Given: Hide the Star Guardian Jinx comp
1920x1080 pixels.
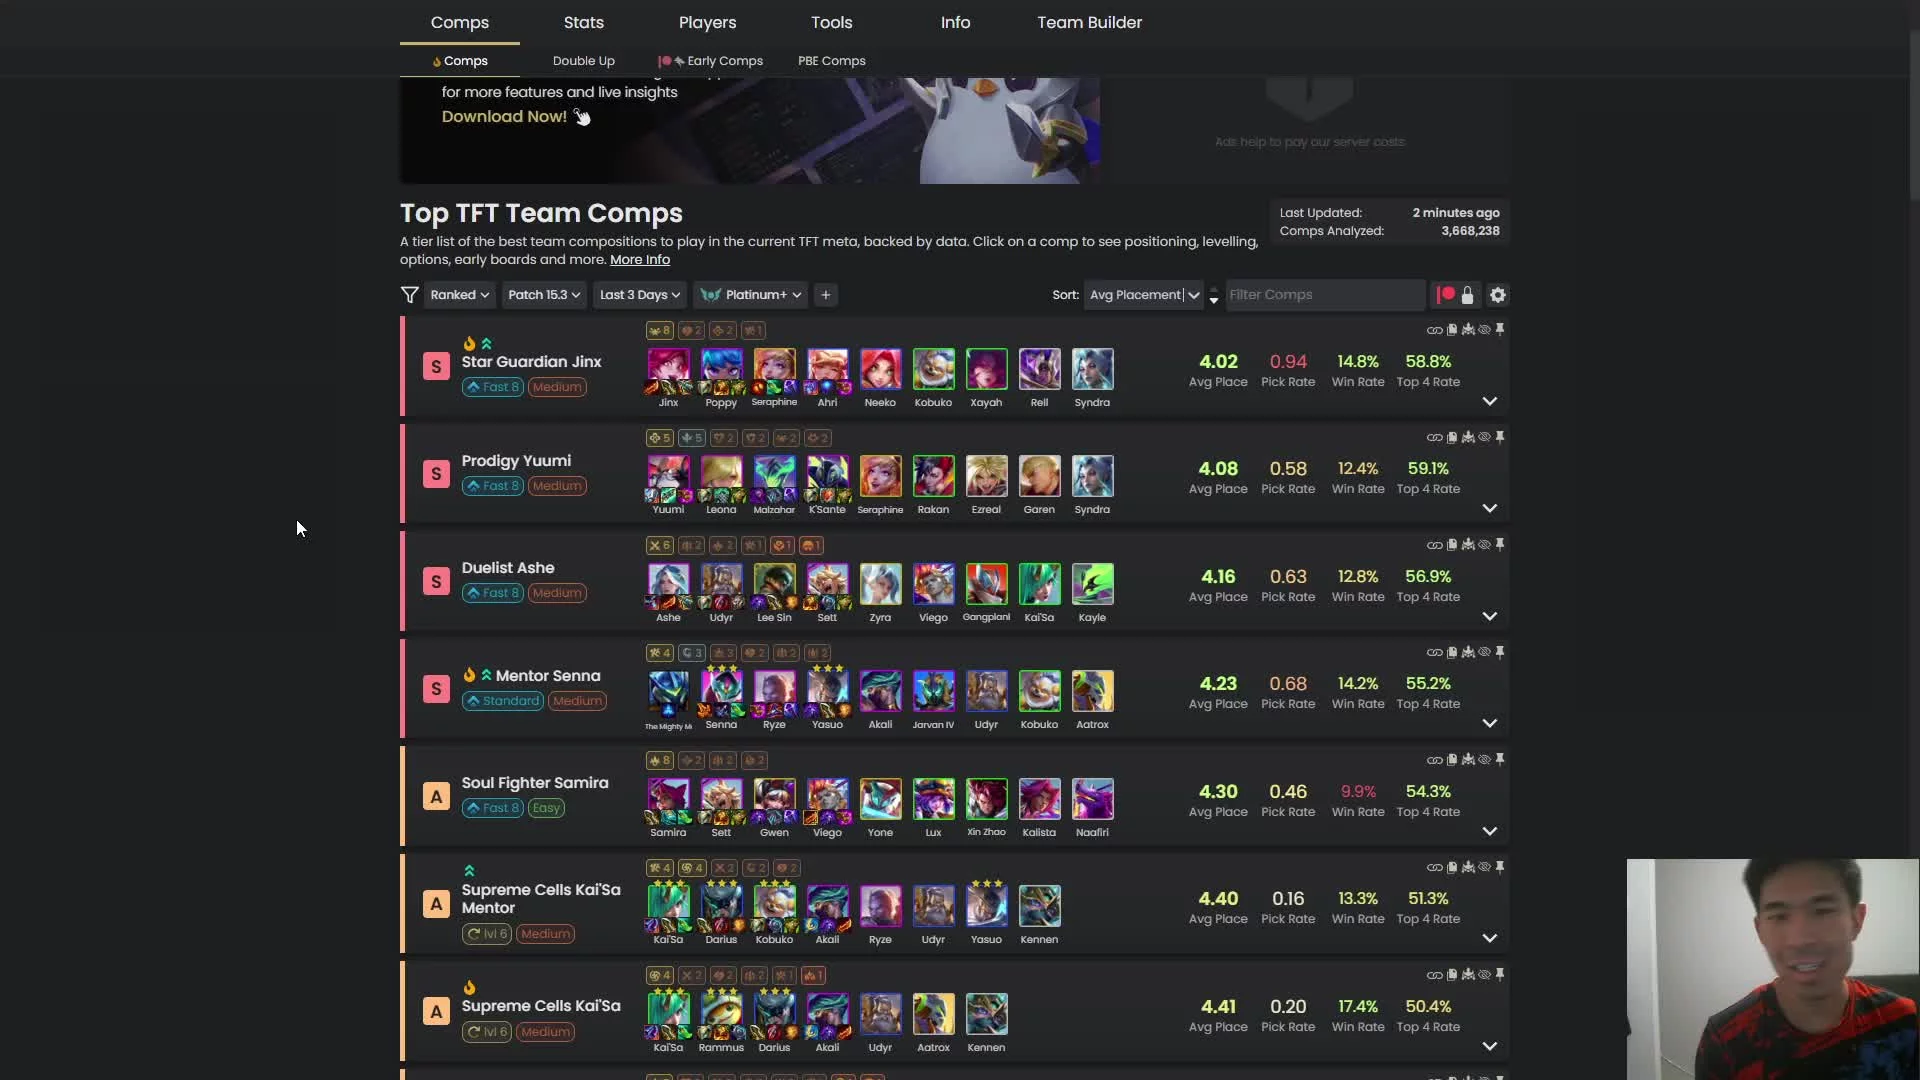Looking at the screenshot, I should pos(1484,330).
